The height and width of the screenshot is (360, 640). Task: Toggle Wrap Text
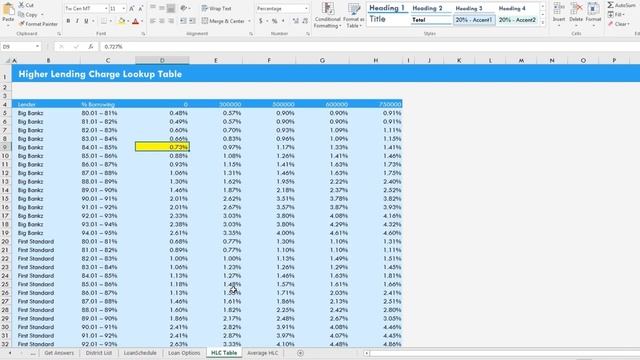[x=217, y=8]
